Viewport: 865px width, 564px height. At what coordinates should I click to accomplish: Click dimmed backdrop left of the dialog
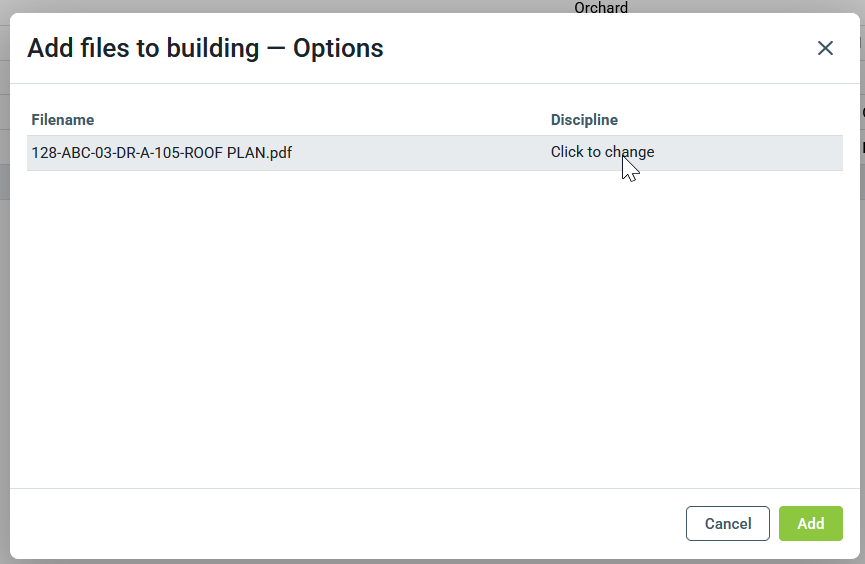point(4,300)
